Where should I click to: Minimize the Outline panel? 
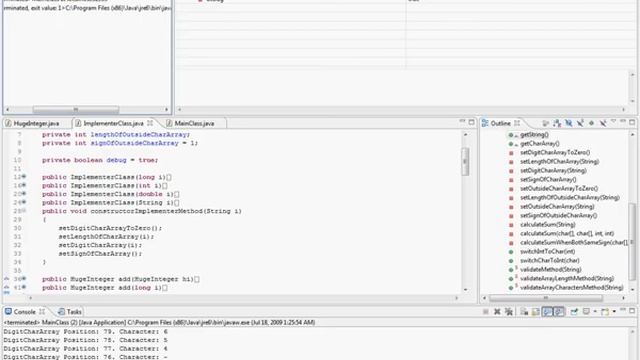point(623,122)
